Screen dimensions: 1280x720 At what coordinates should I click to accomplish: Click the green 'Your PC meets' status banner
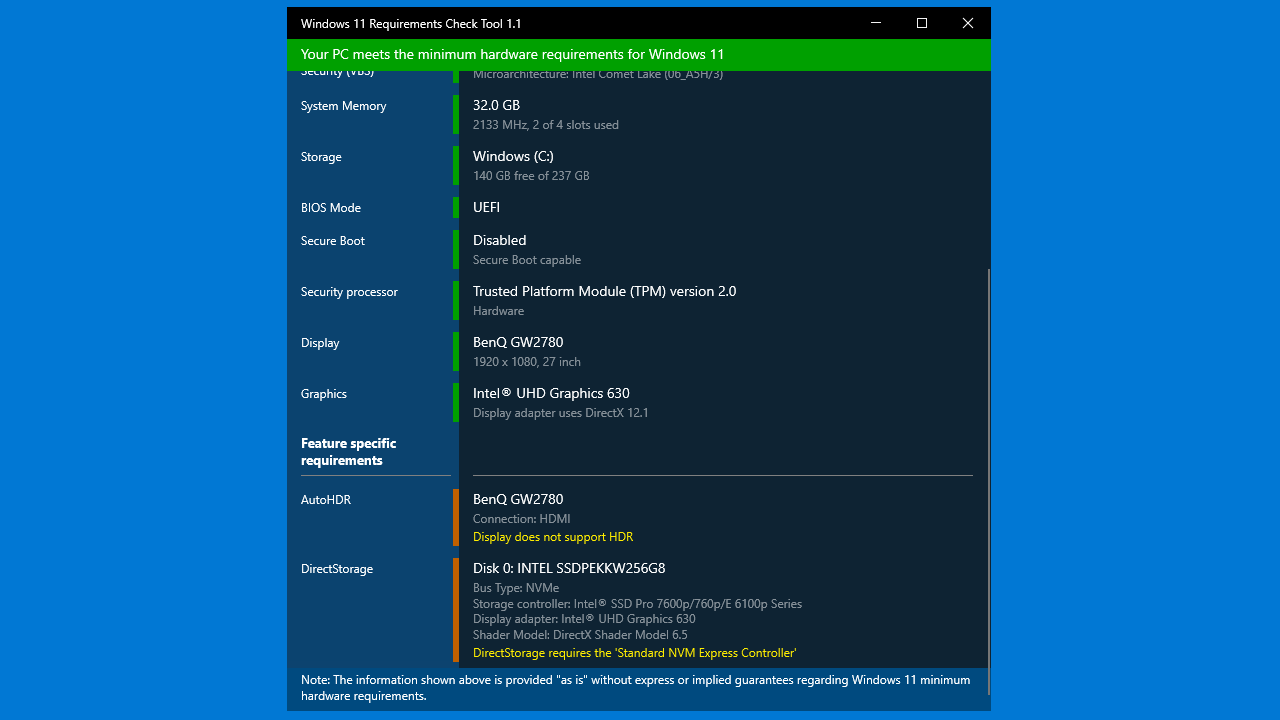pos(639,55)
